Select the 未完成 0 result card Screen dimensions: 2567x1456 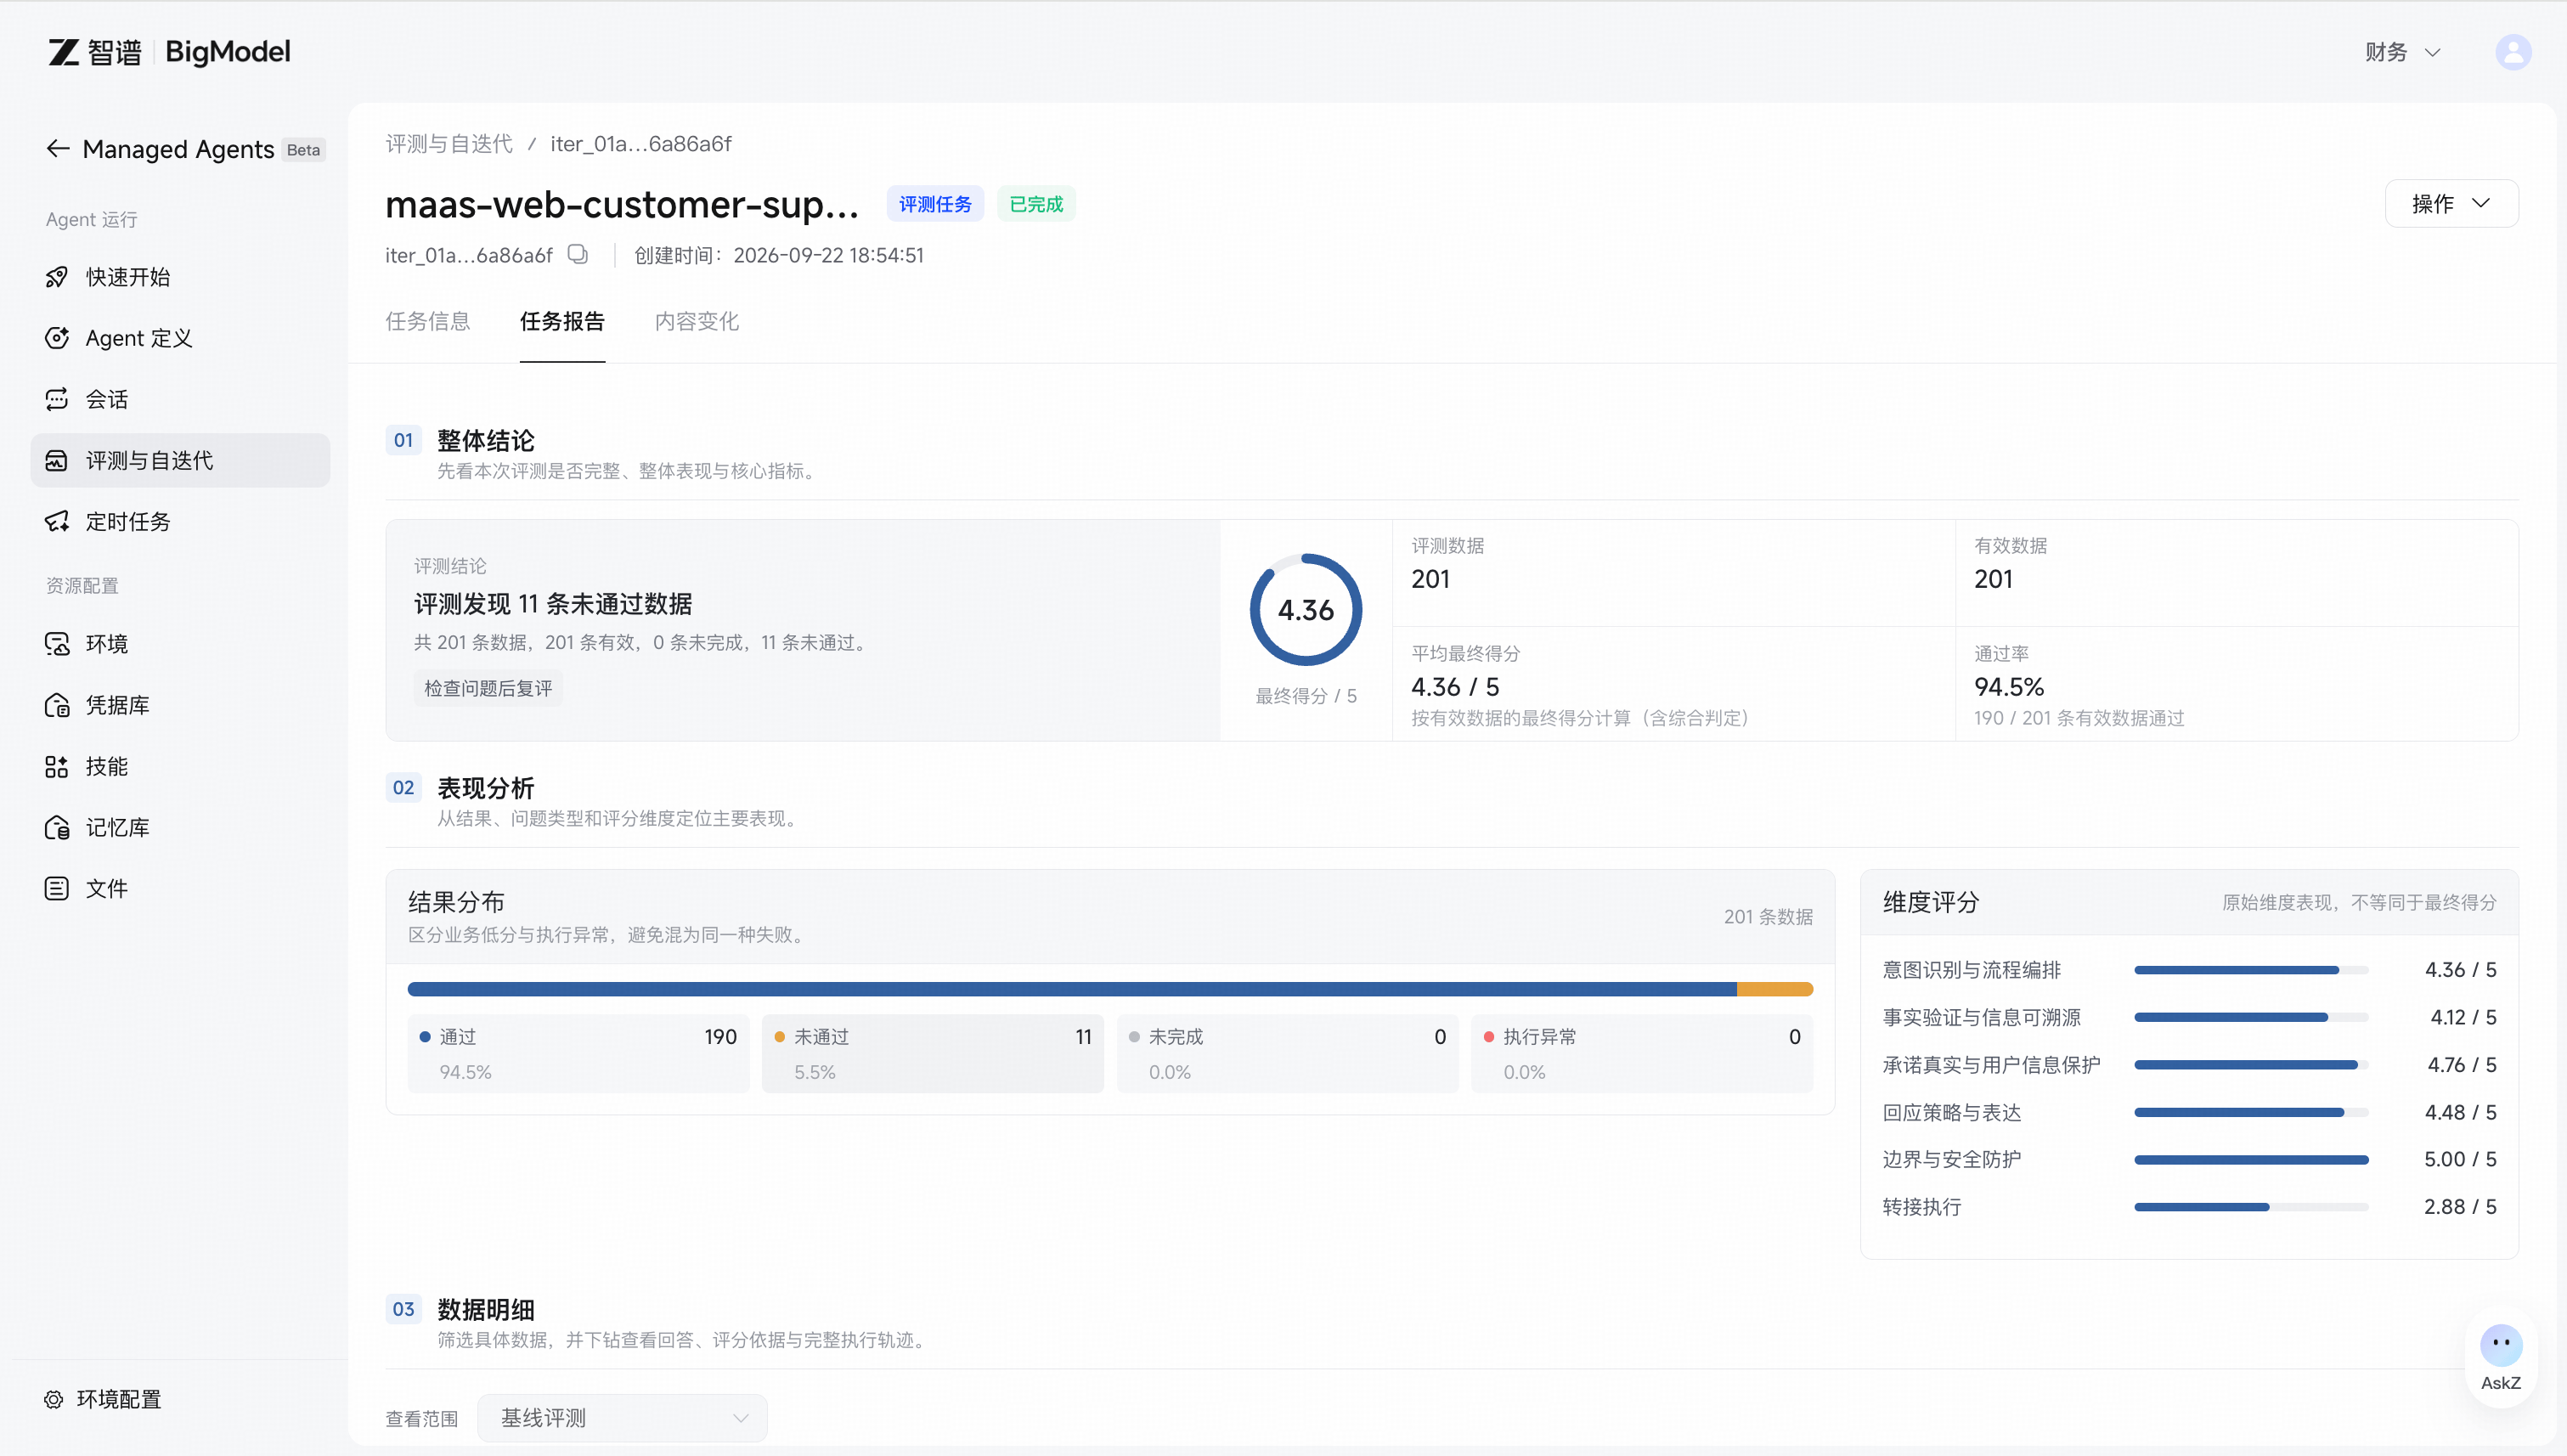click(x=1287, y=1053)
